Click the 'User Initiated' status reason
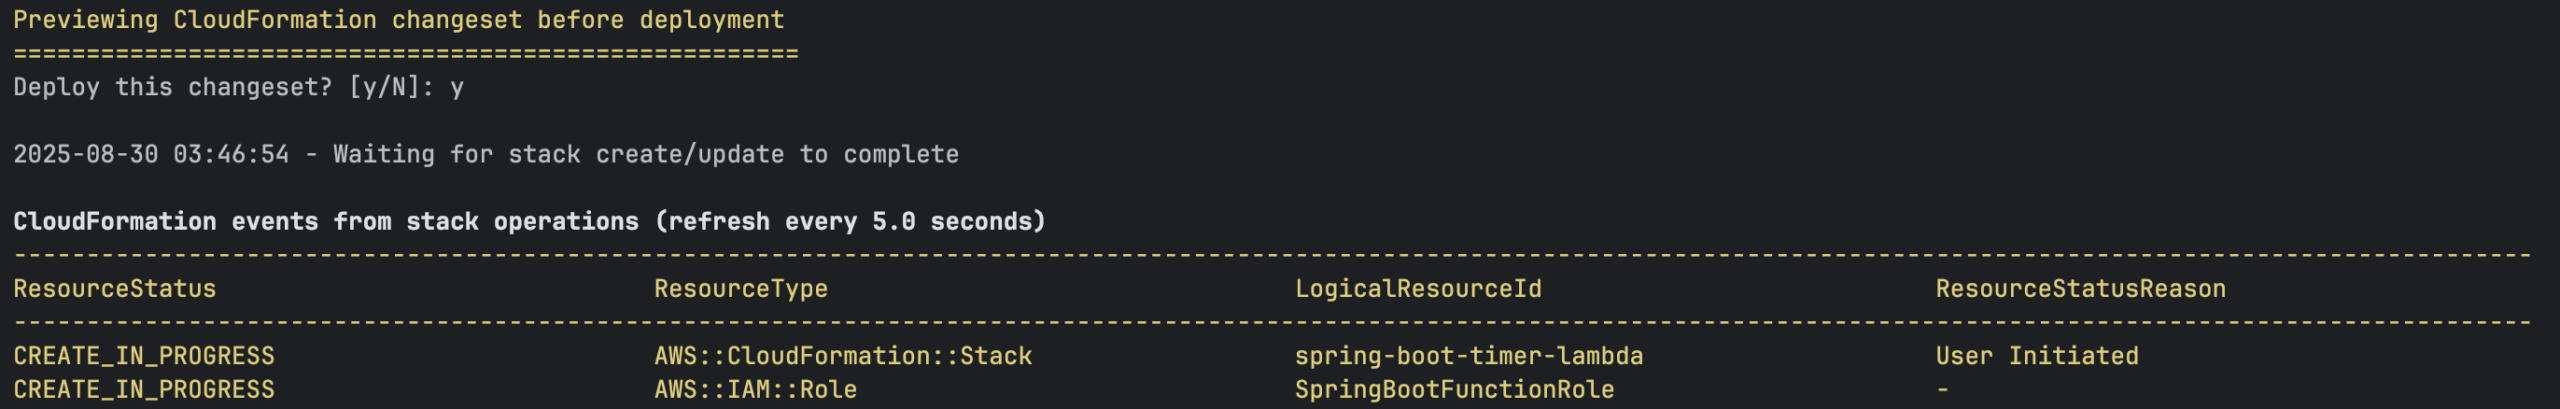 tap(2037, 356)
